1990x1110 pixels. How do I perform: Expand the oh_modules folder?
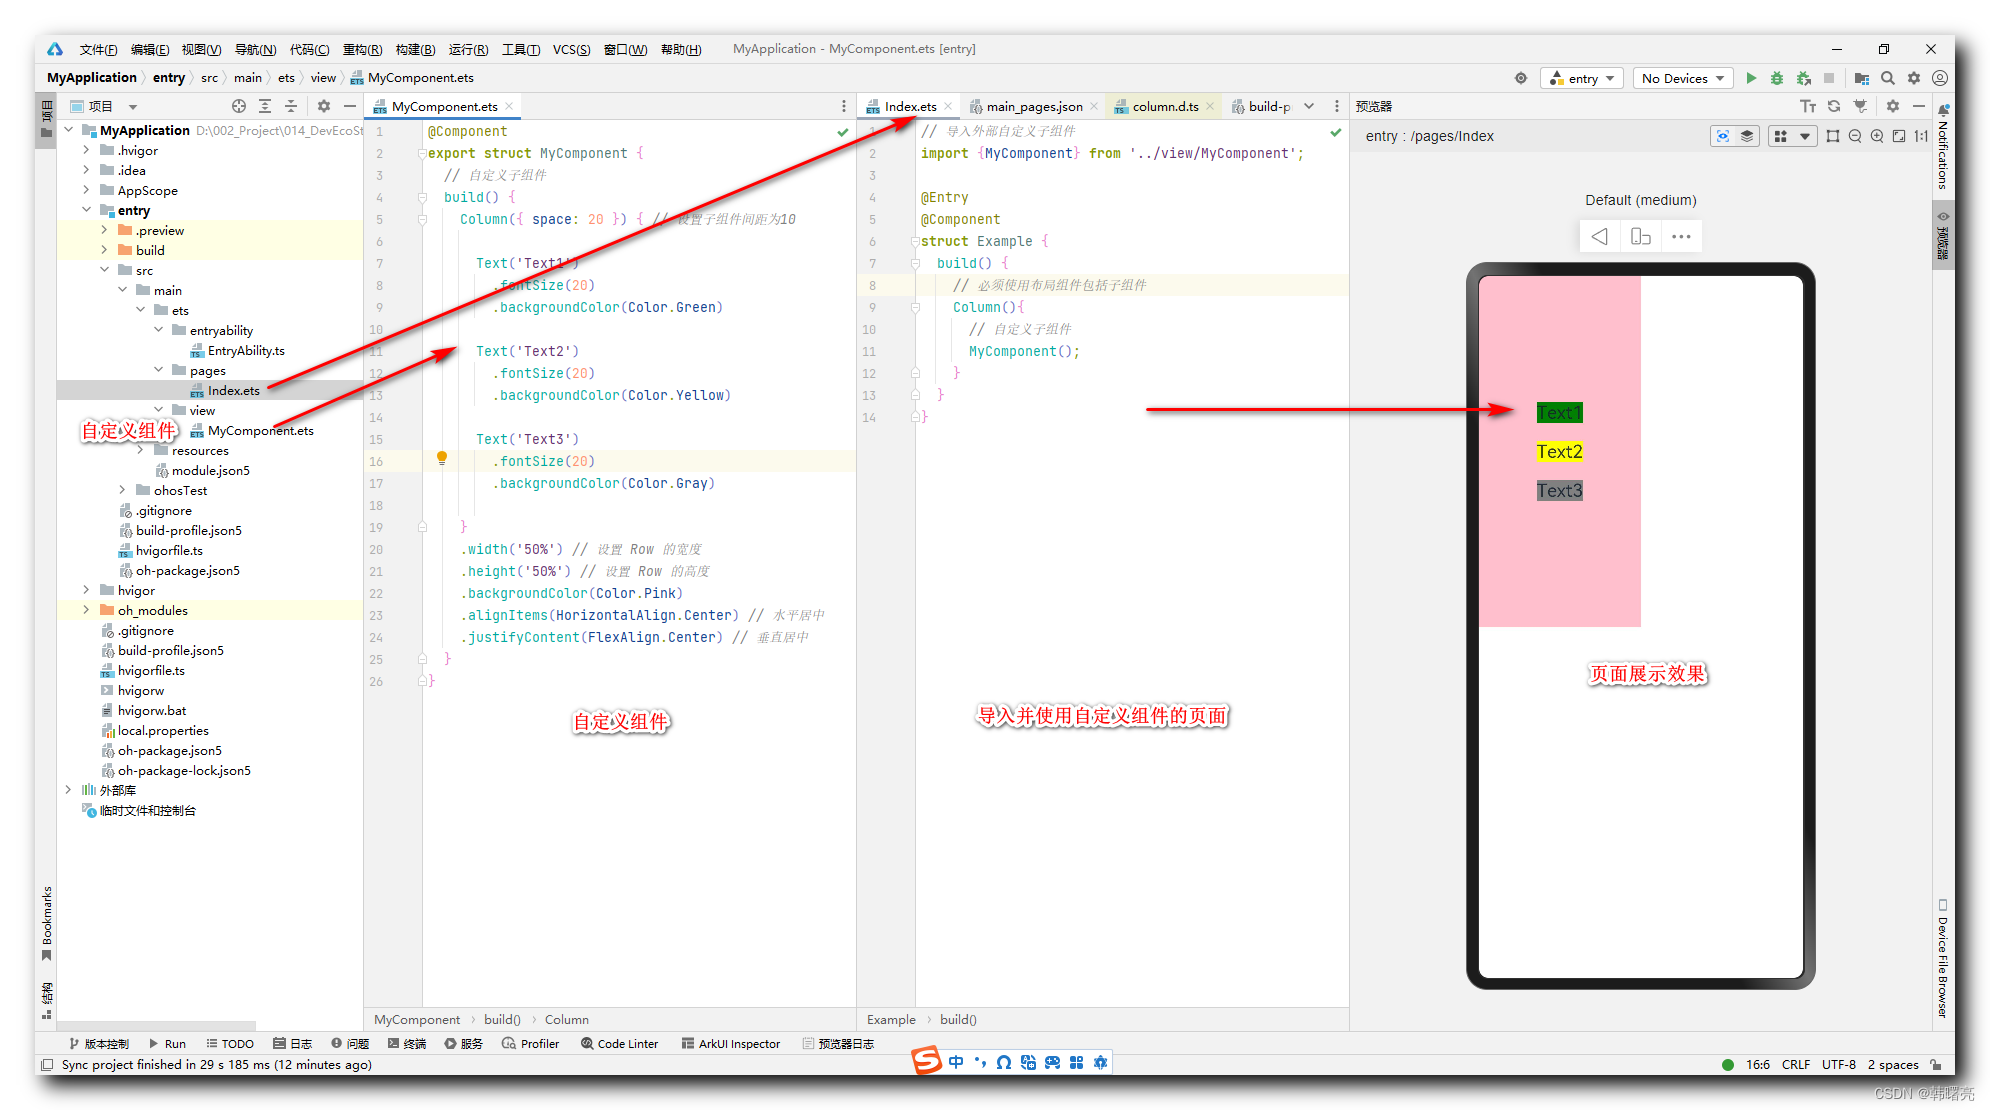87,610
